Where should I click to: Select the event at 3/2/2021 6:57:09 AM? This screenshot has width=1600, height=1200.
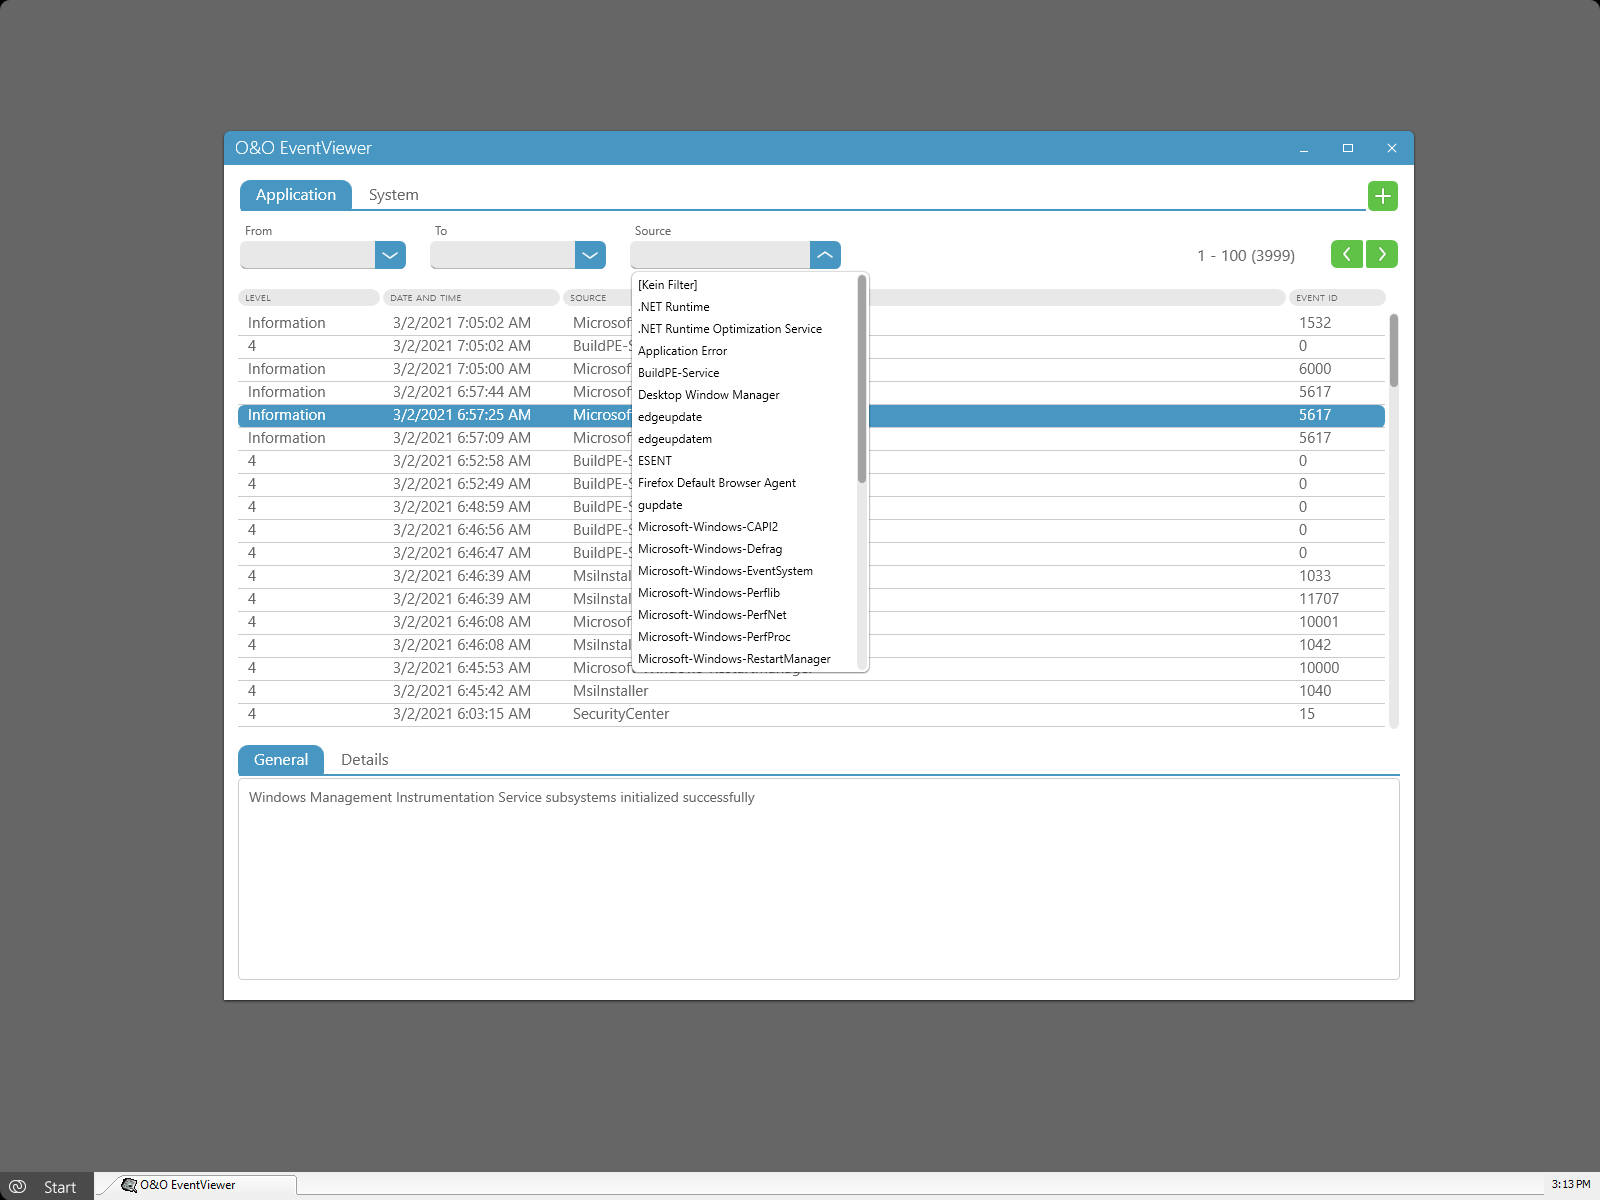(811, 438)
